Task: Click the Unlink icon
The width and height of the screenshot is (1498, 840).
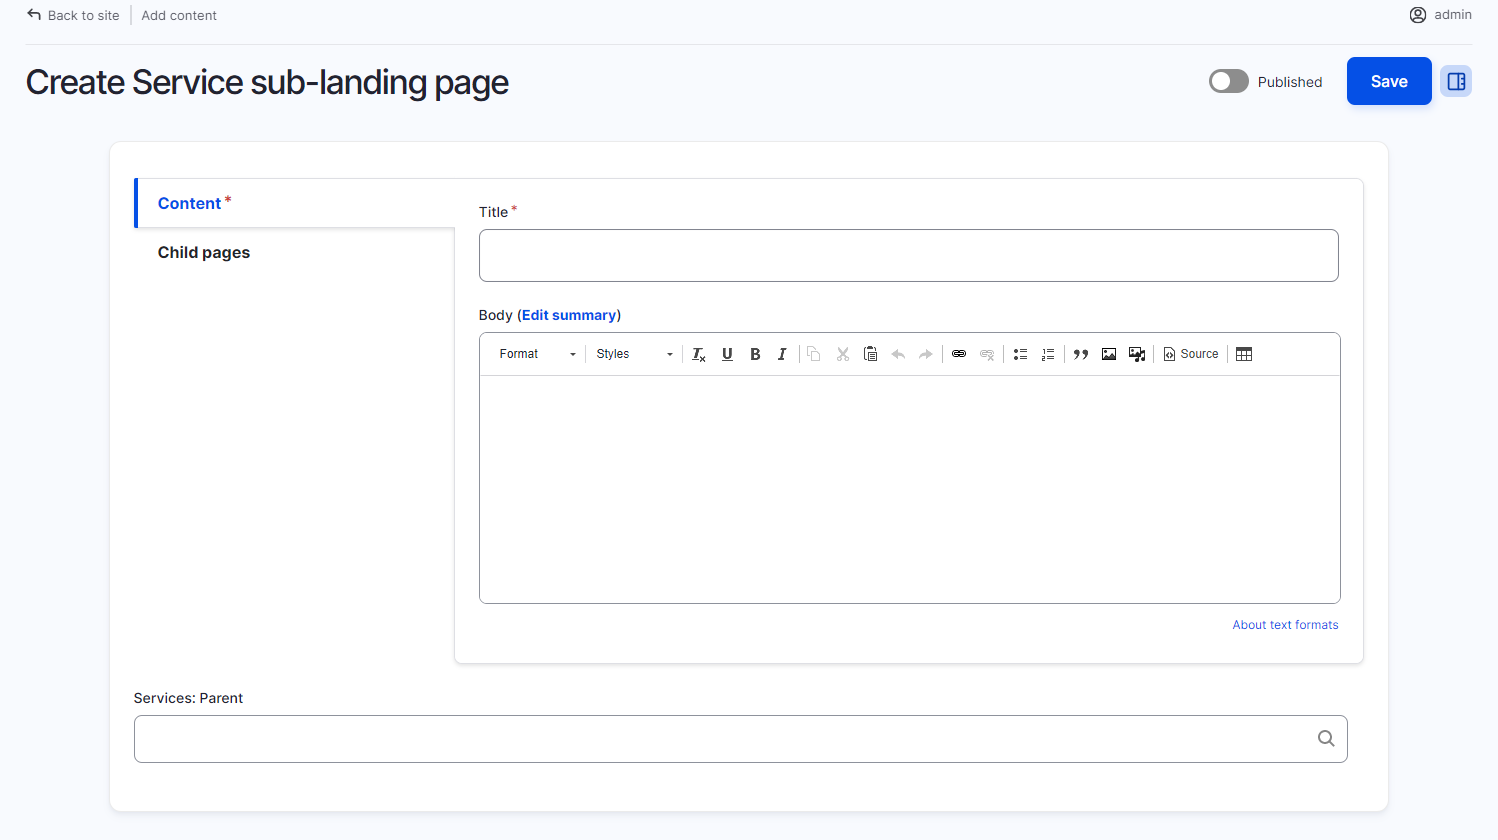Action: [x=987, y=354]
